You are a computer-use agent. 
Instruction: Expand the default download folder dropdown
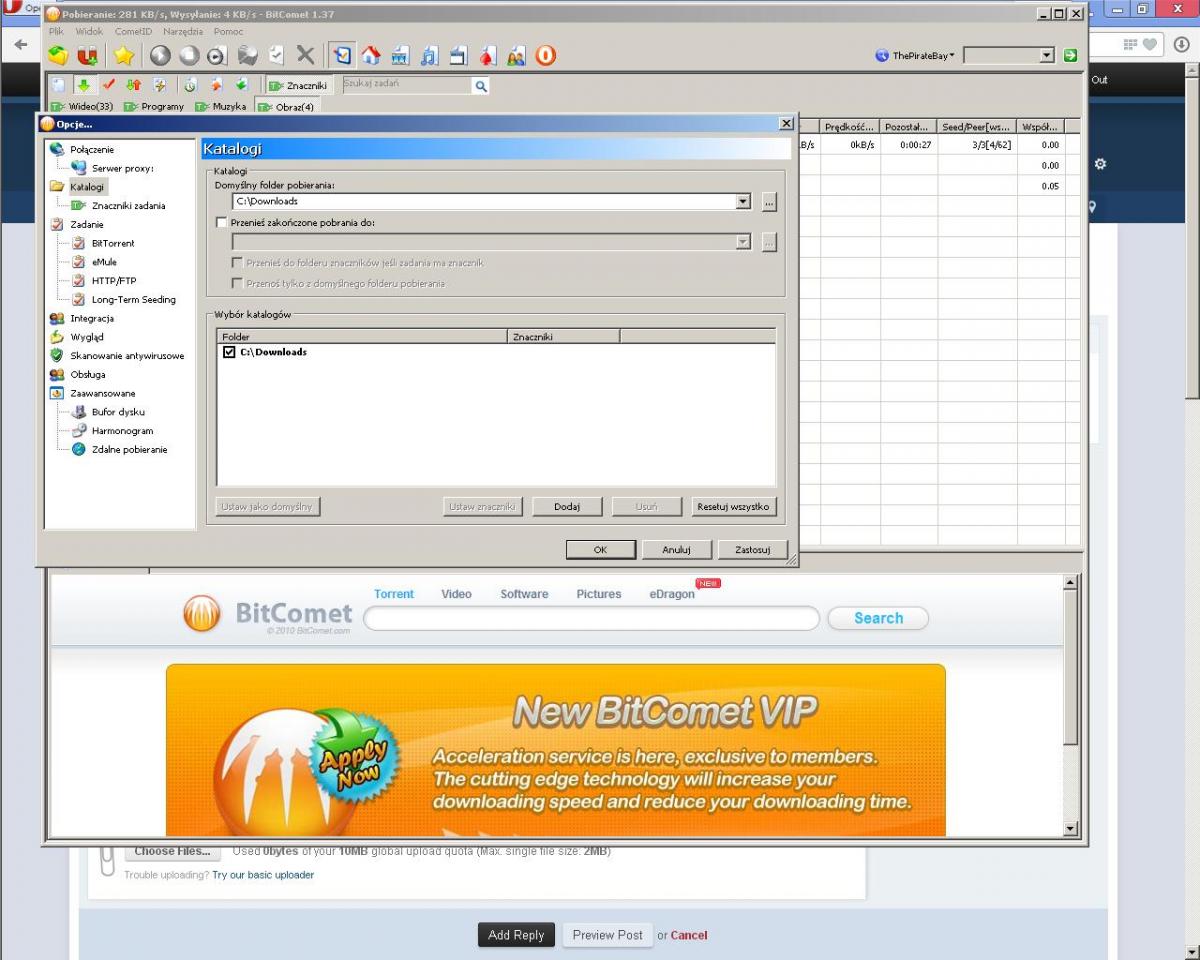click(x=742, y=202)
